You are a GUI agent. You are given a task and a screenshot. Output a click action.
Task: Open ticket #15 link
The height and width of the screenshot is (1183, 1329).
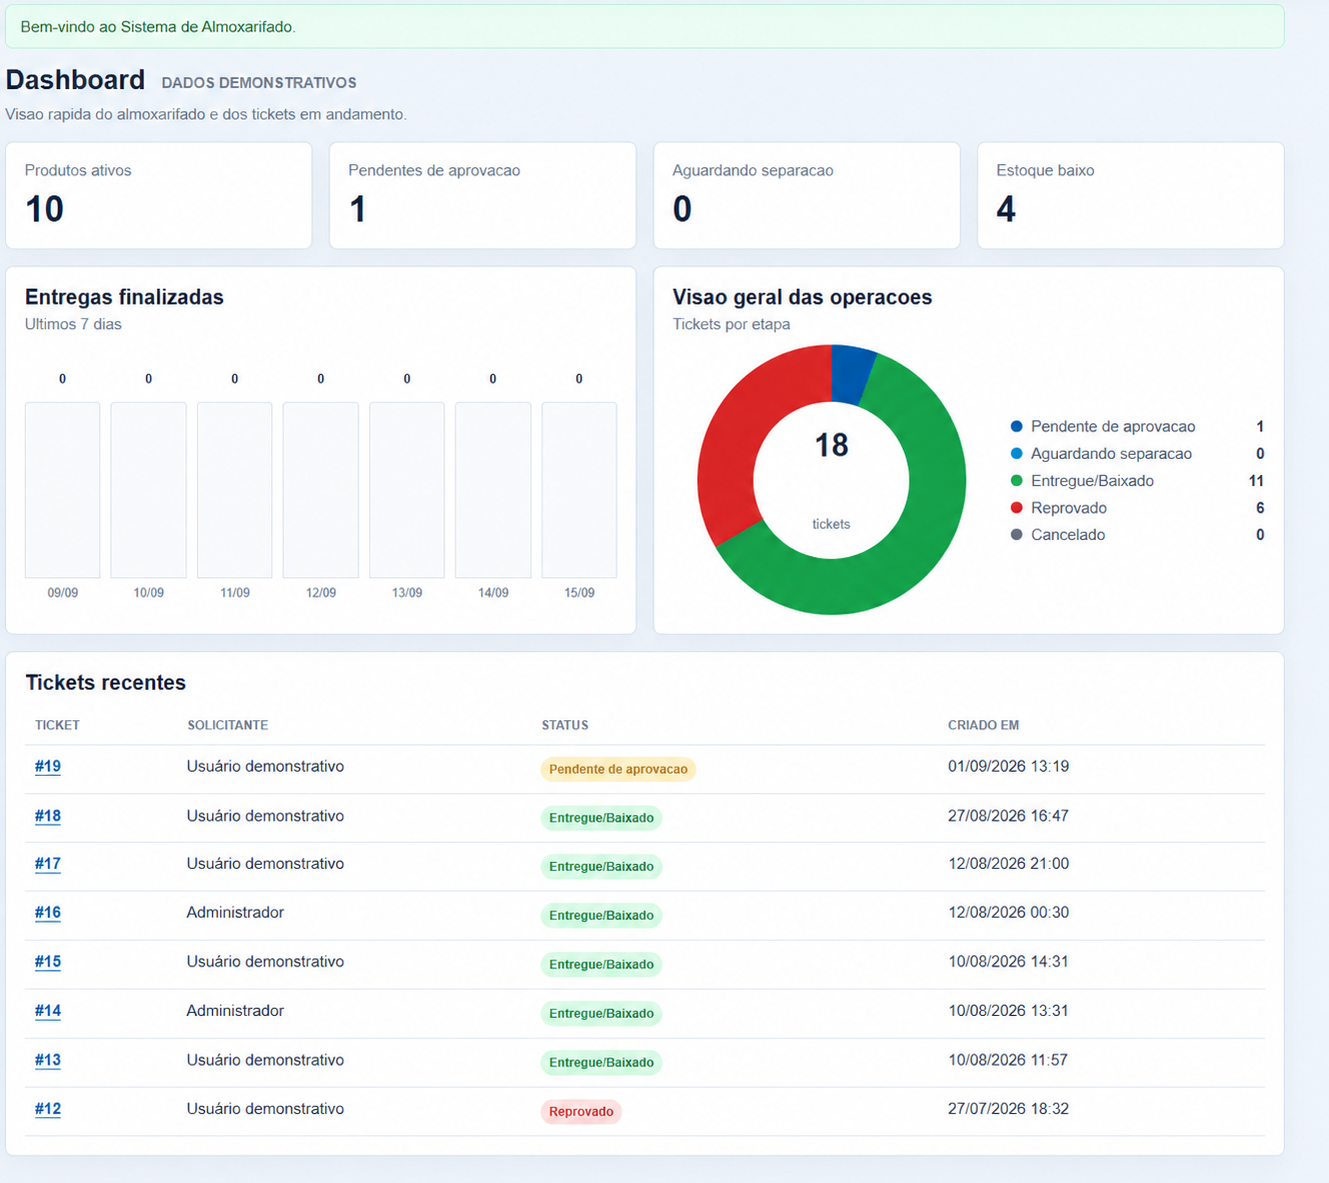(x=48, y=962)
